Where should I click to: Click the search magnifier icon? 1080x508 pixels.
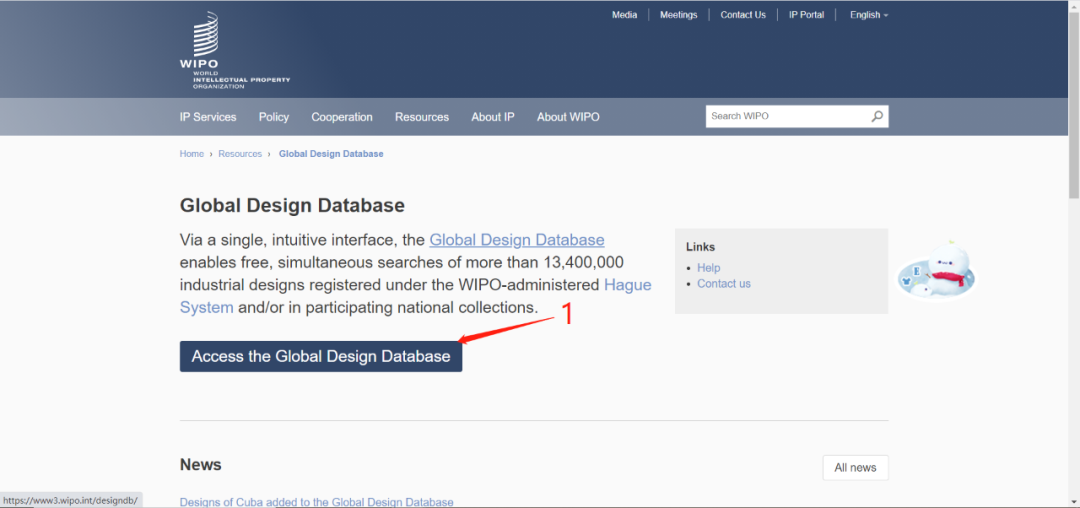877,116
